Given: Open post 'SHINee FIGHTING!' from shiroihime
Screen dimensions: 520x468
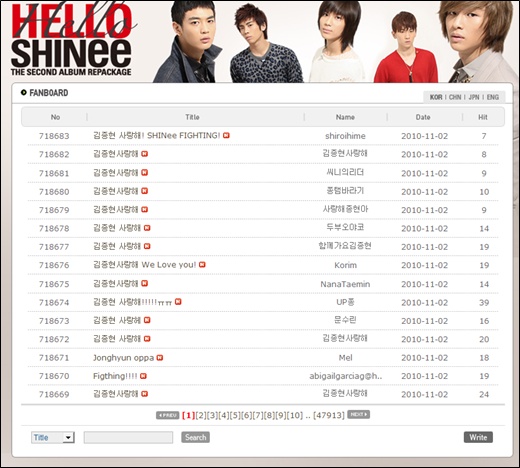Looking at the screenshot, I should pyautogui.click(x=156, y=136).
